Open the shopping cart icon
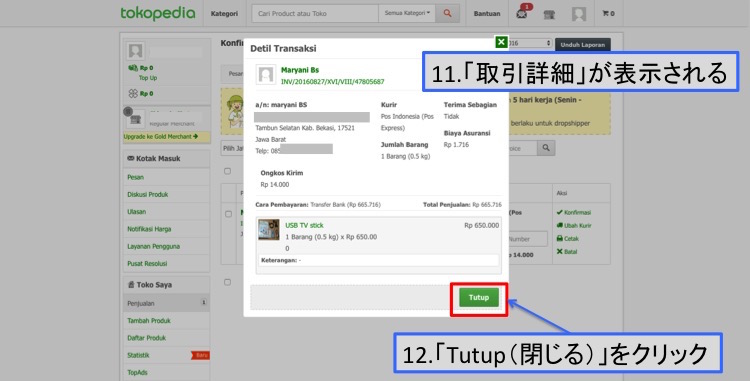The image size is (750, 381). coord(608,13)
